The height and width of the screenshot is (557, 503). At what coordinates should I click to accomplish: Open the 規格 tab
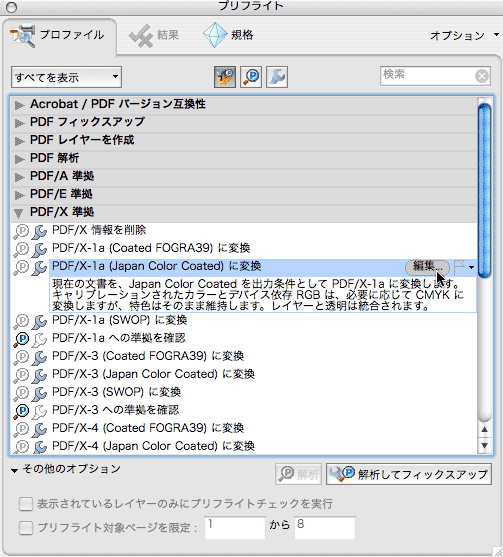click(x=228, y=36)
